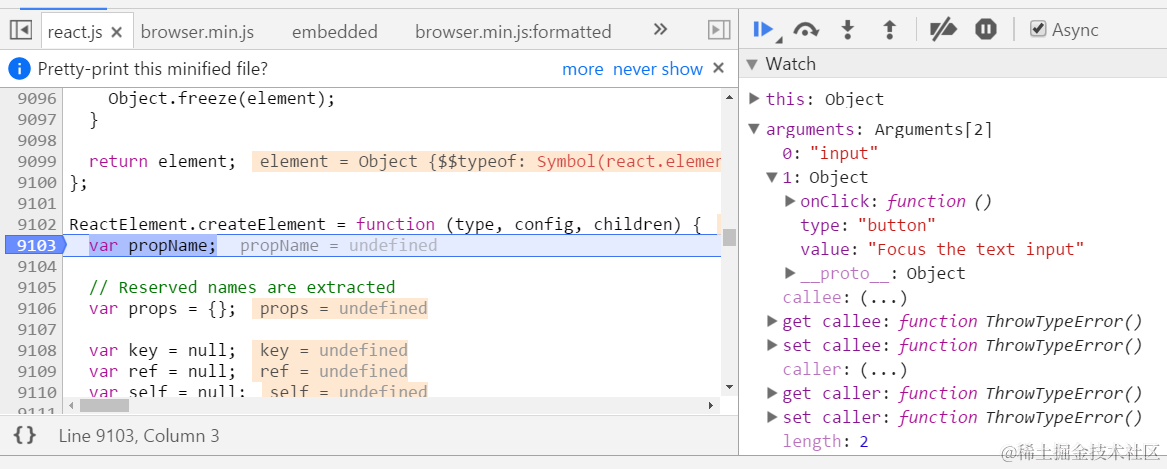Toggle pause on exceptions

click(x=985, y=30)
